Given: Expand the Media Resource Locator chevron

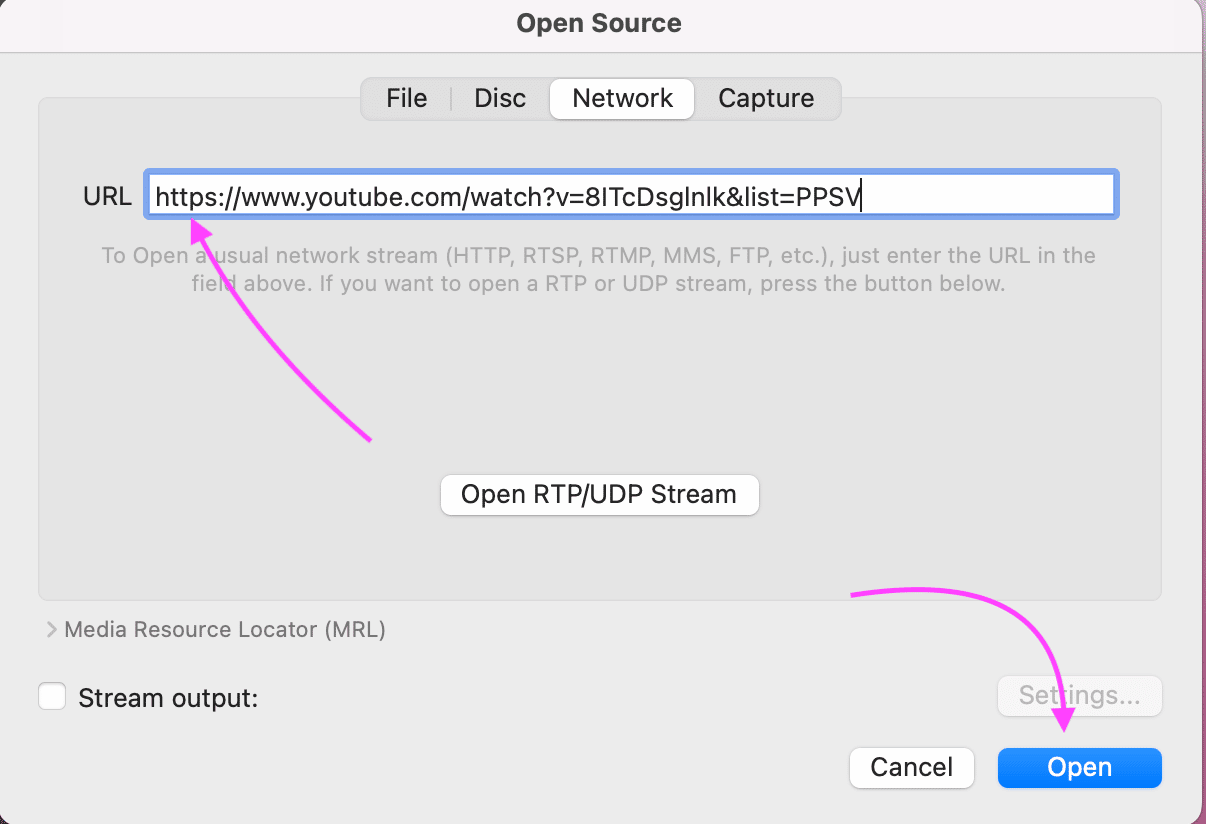Looking at the screenshot, I should click(51, 630).
